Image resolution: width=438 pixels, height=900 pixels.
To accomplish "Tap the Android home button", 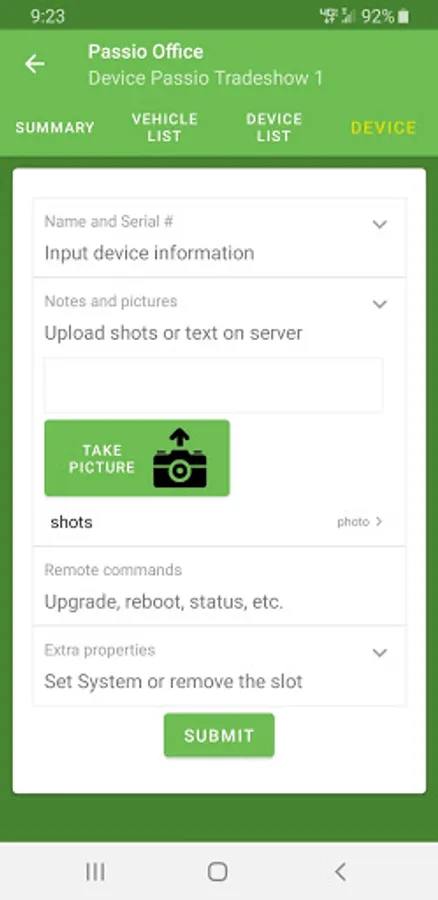I will coord(218,872).
